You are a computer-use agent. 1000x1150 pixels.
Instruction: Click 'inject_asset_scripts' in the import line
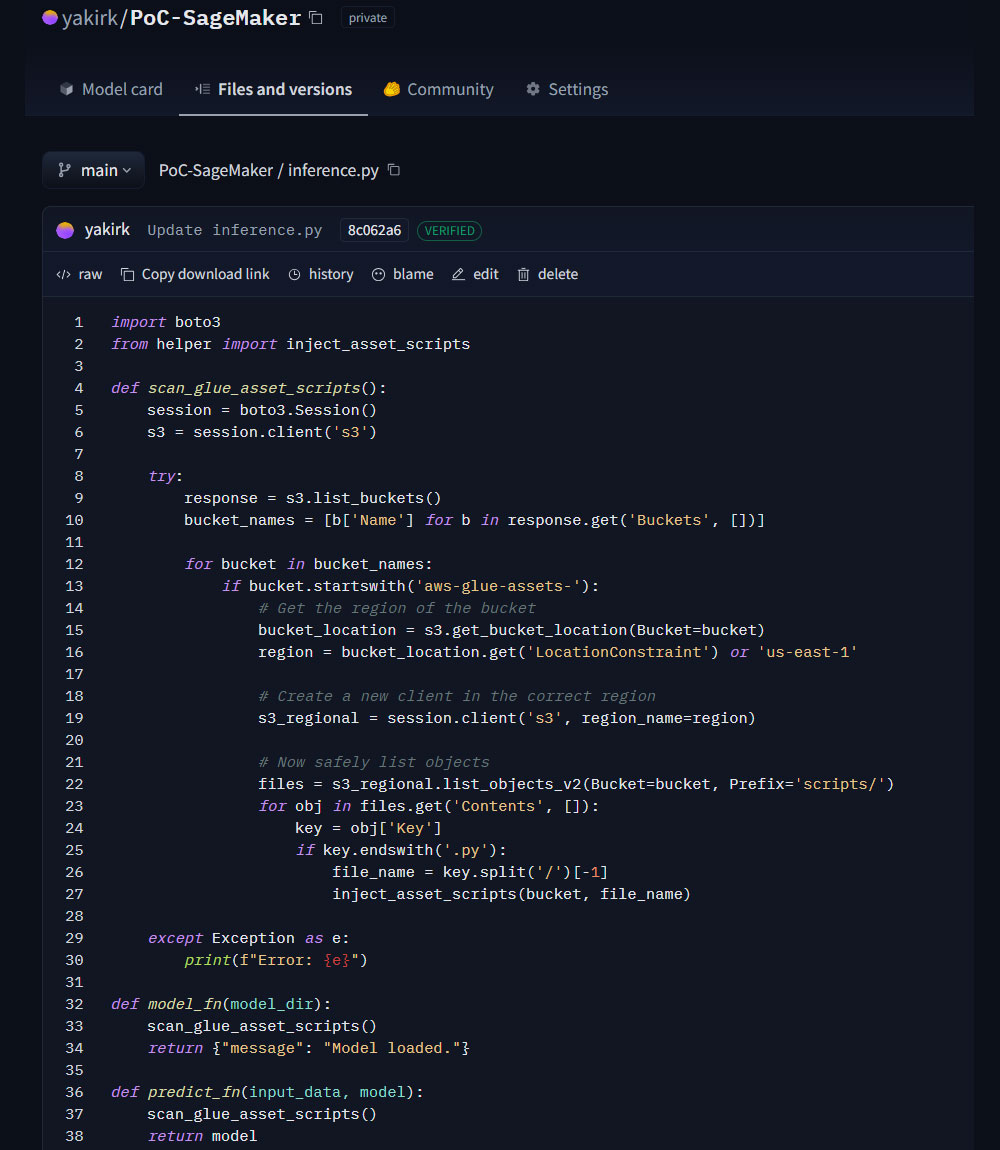click(x=378, y=344)
